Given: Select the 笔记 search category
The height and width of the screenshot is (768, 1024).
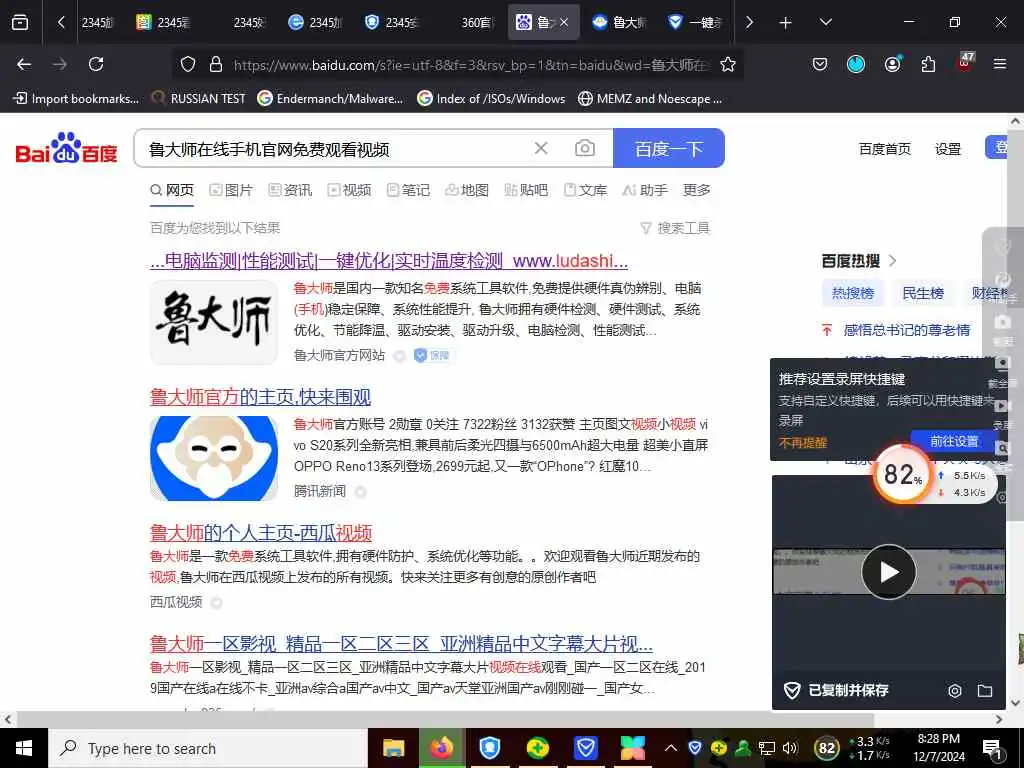Looking at the screenshot, I should pyautogui.click(x=408, y=190).
